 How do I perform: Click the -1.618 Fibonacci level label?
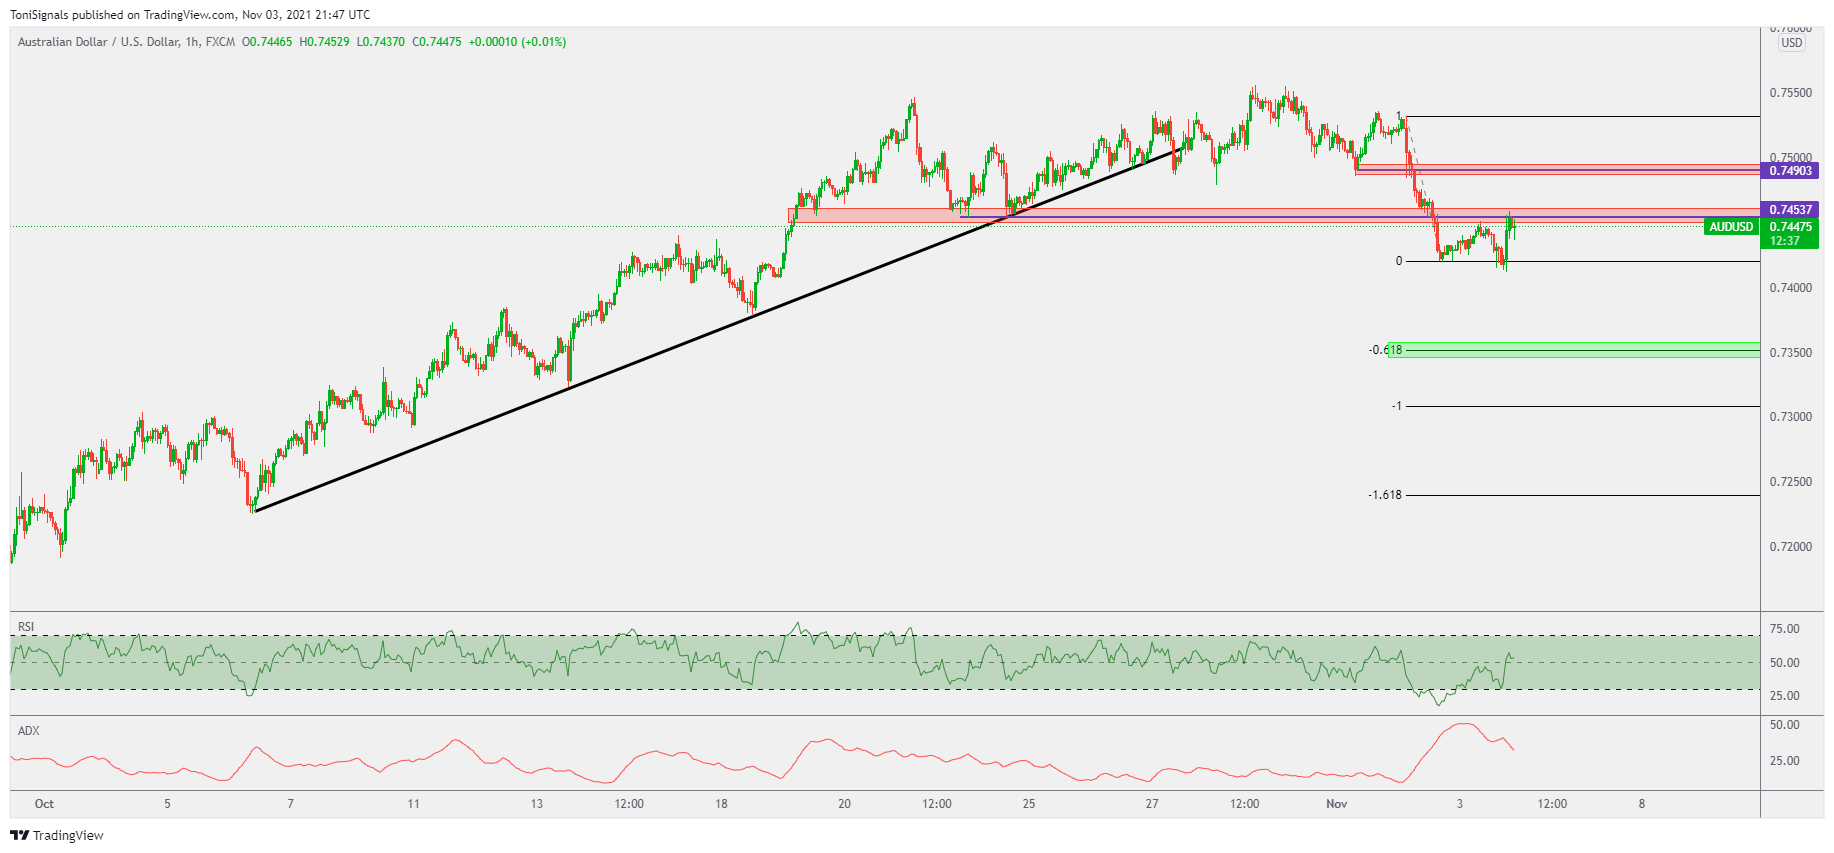1385,495
